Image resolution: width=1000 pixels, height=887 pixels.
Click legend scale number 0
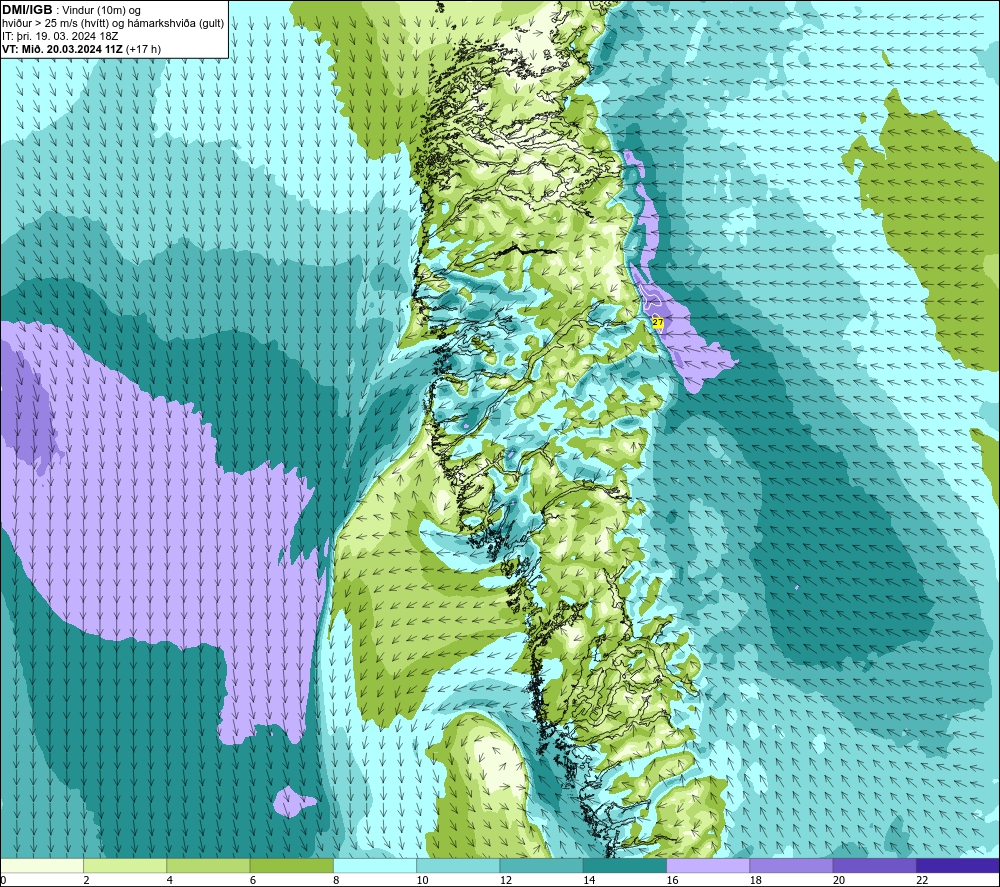click(3, 880)
